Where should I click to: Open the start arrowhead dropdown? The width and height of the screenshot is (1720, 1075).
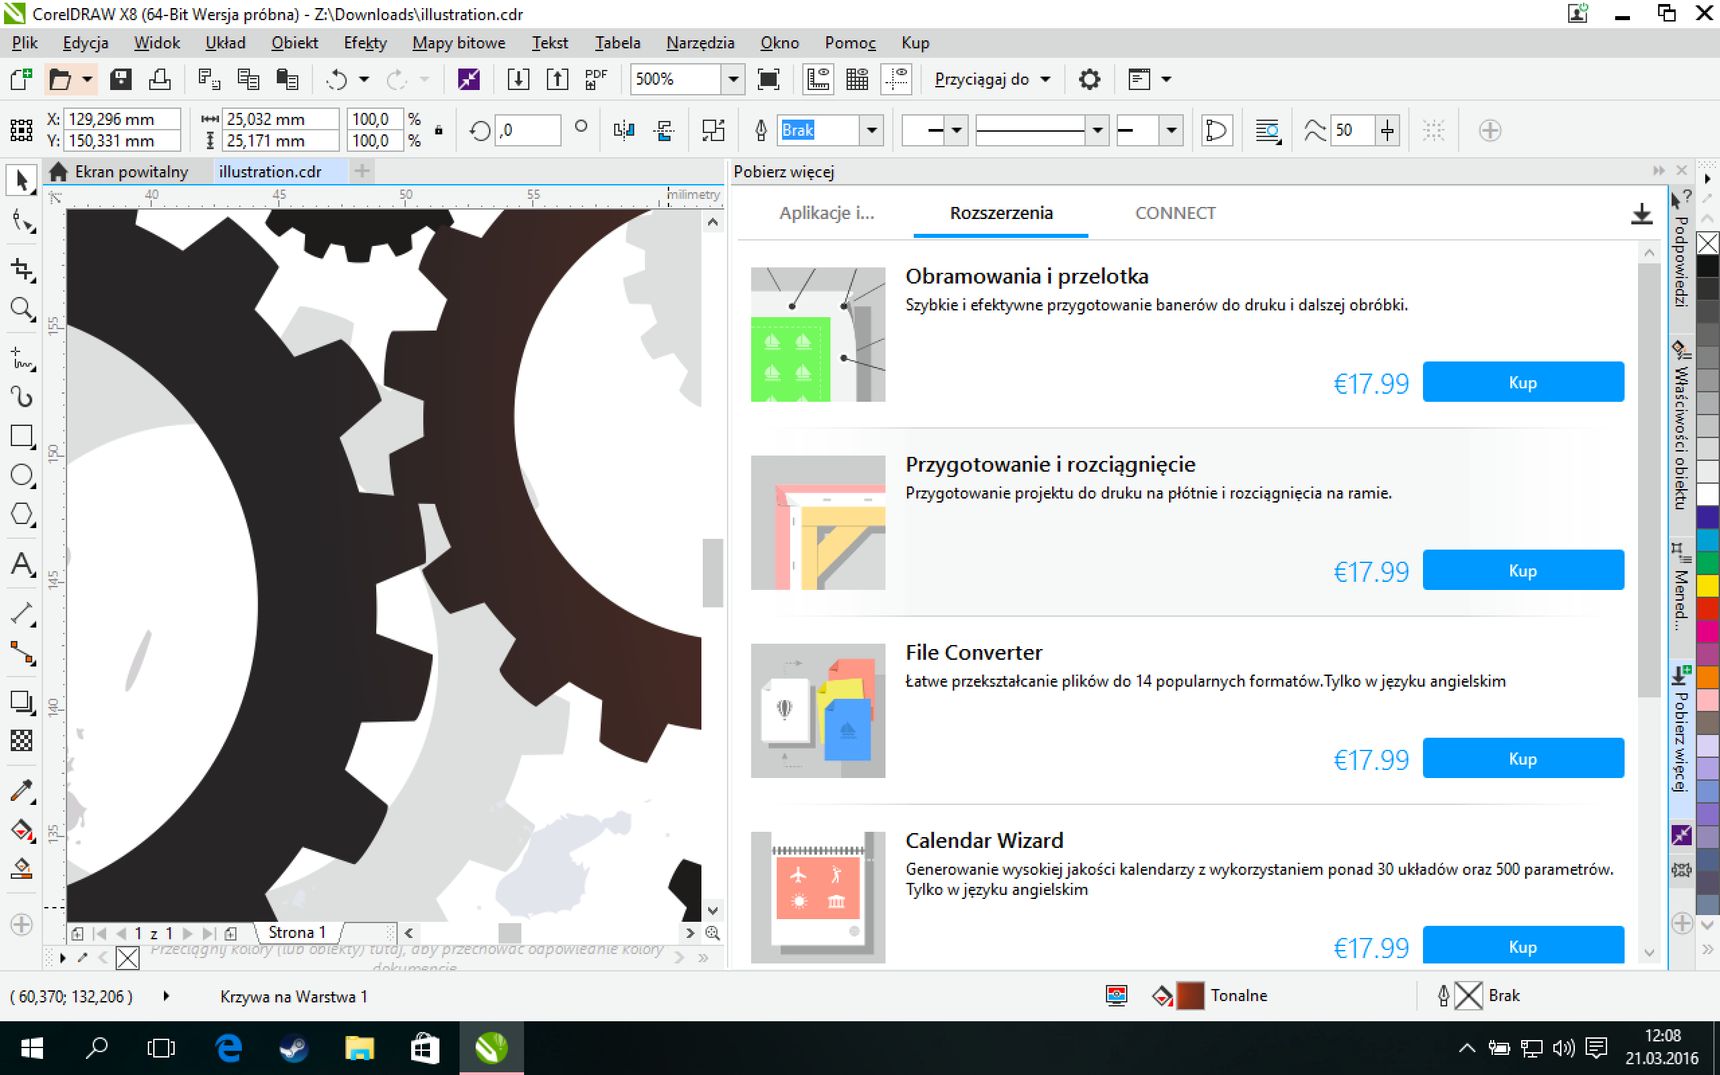[x=956, y=130]
